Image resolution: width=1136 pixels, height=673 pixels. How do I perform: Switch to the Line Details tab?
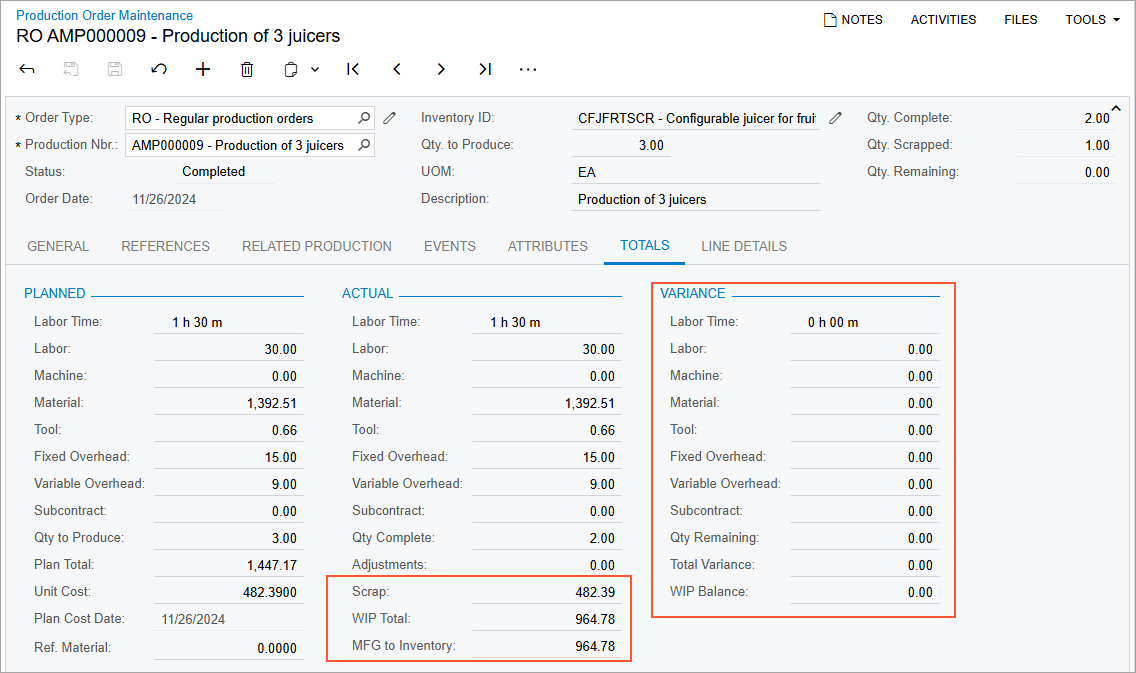click(743, 246)
